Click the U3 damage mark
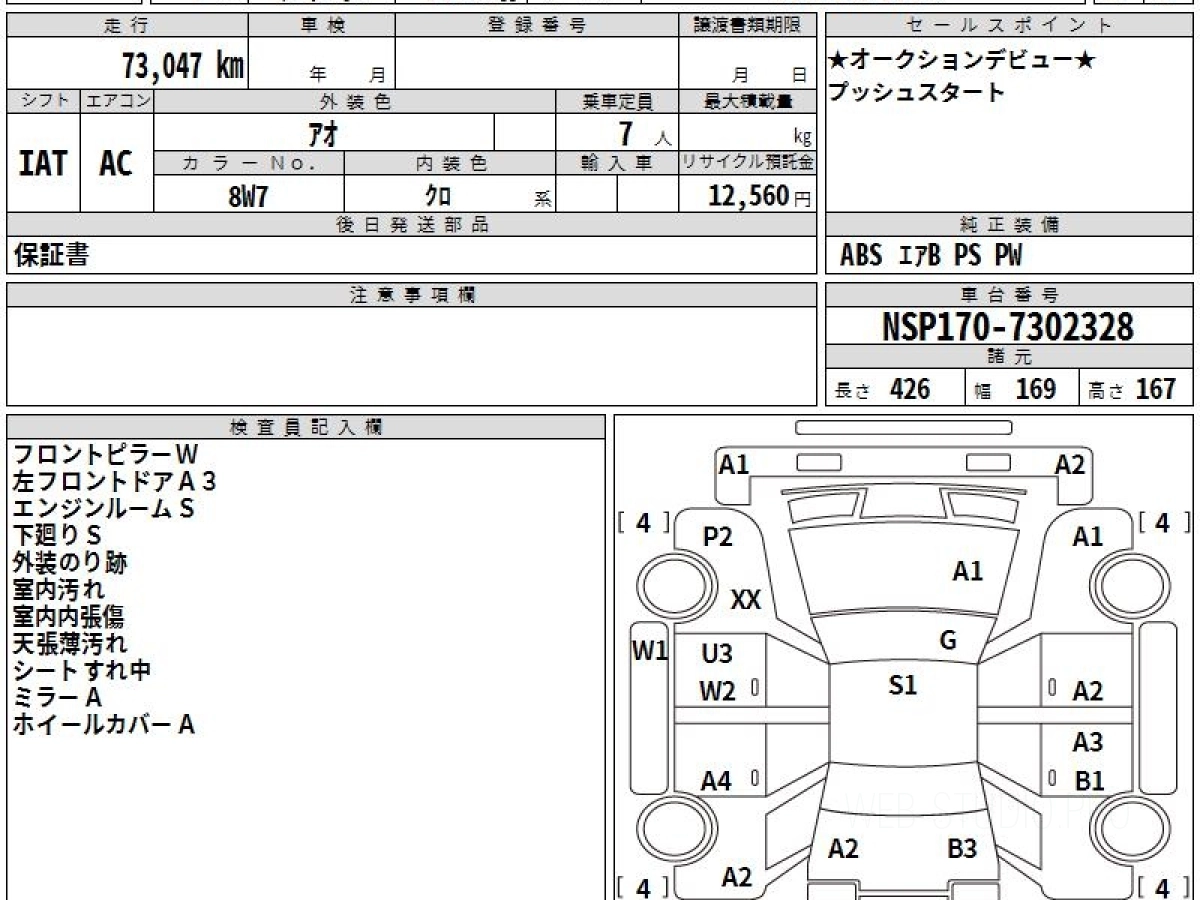1200x900 pixels. click(x=717, y=654)
